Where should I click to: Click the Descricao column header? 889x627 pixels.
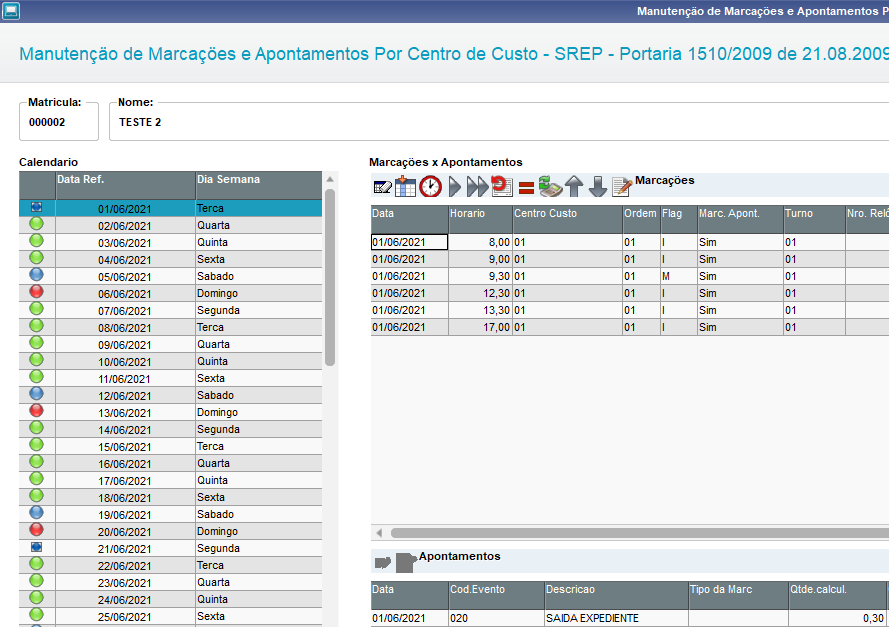(x=616, y=595)
